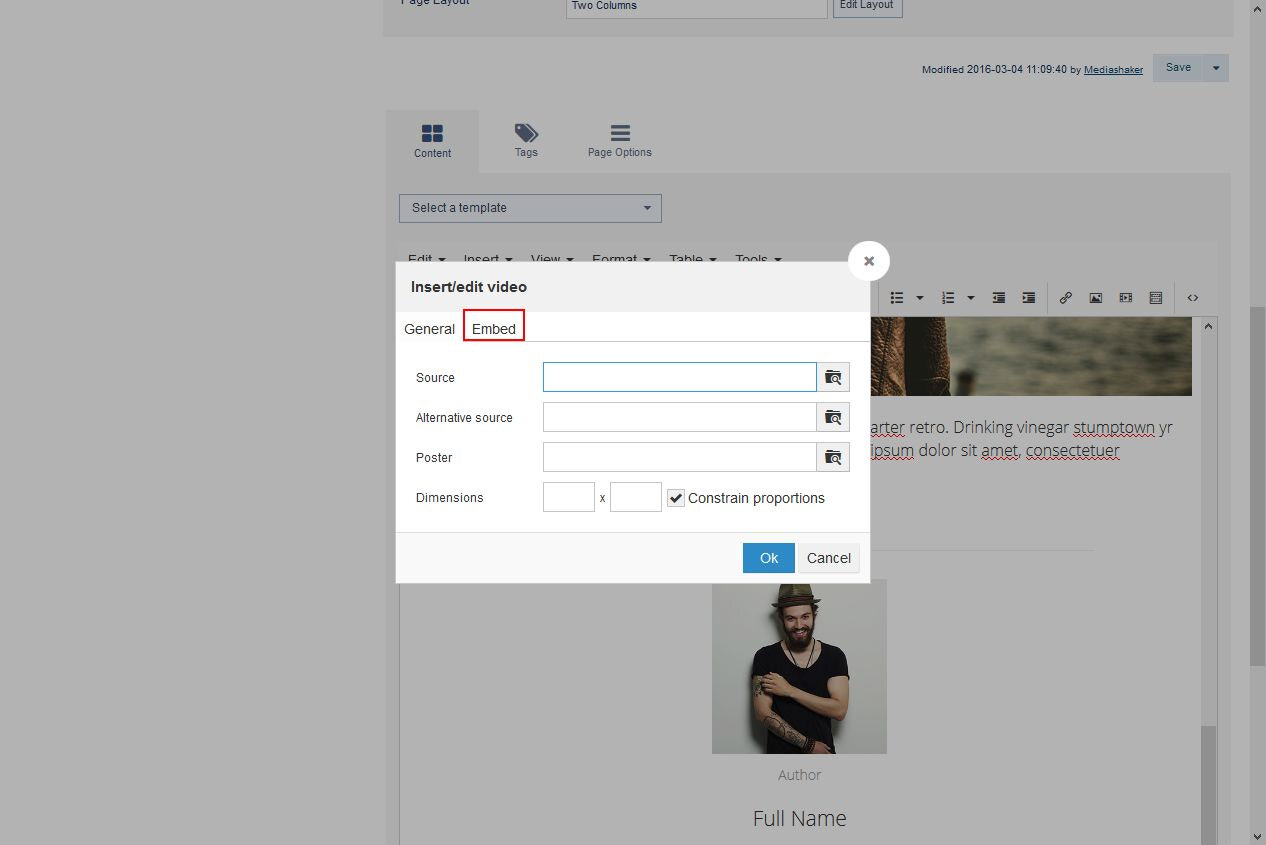Click the numbered list icon
This screenshot has width=1266, height=845.
coord(948,298)
